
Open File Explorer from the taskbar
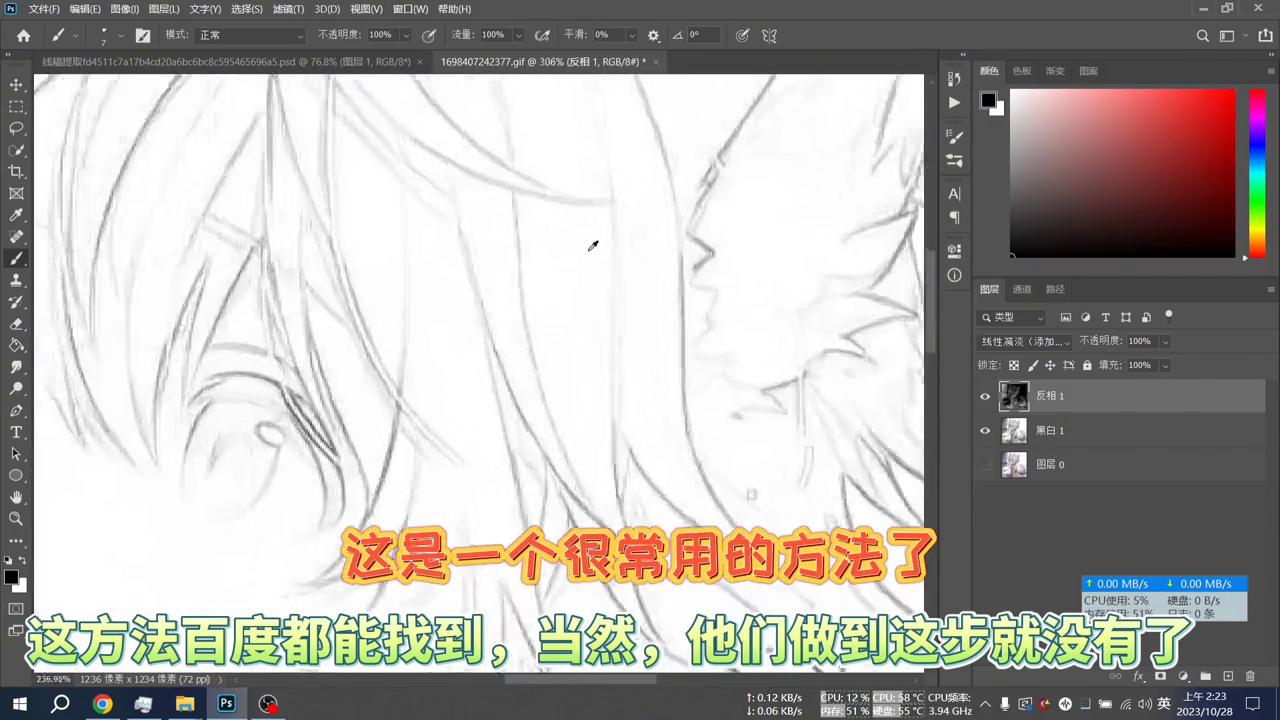(185, 703)
